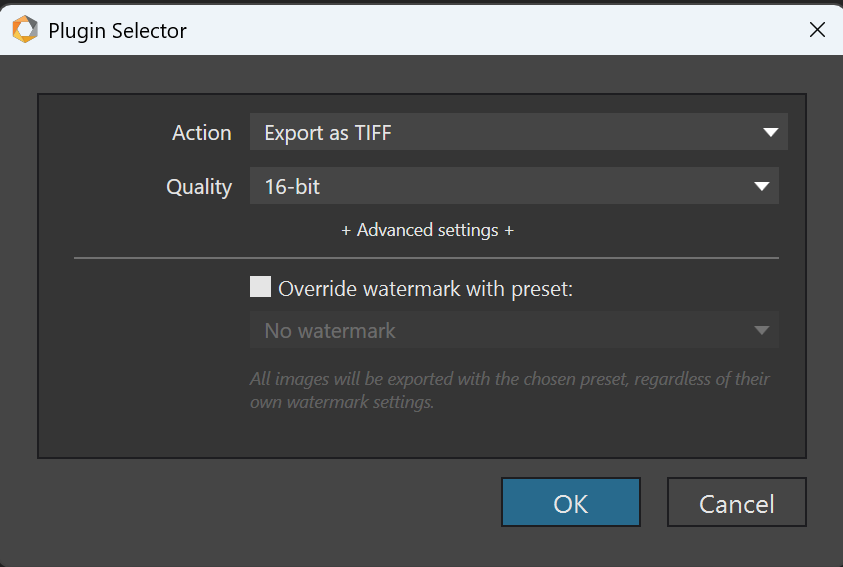Open the Quality combo box showing 16-bit
Image resolution: width=843 pixels, height=567 pixels.
point(514,185)
